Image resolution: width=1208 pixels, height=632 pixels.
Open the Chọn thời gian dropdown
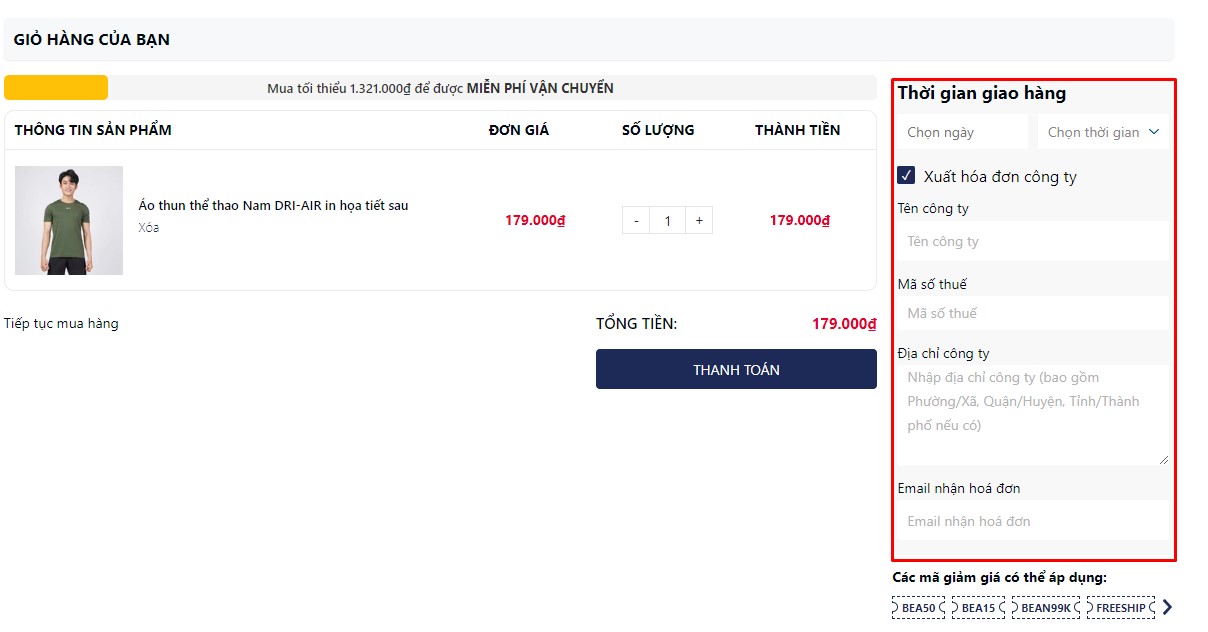click(x=1103, y=132)
